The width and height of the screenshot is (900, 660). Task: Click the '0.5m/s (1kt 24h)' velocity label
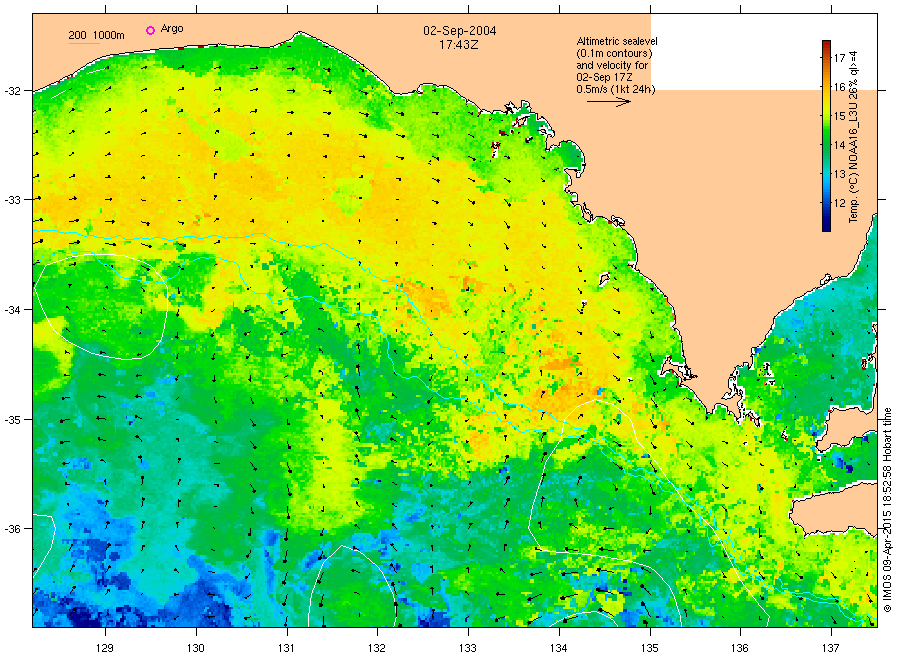616,89
